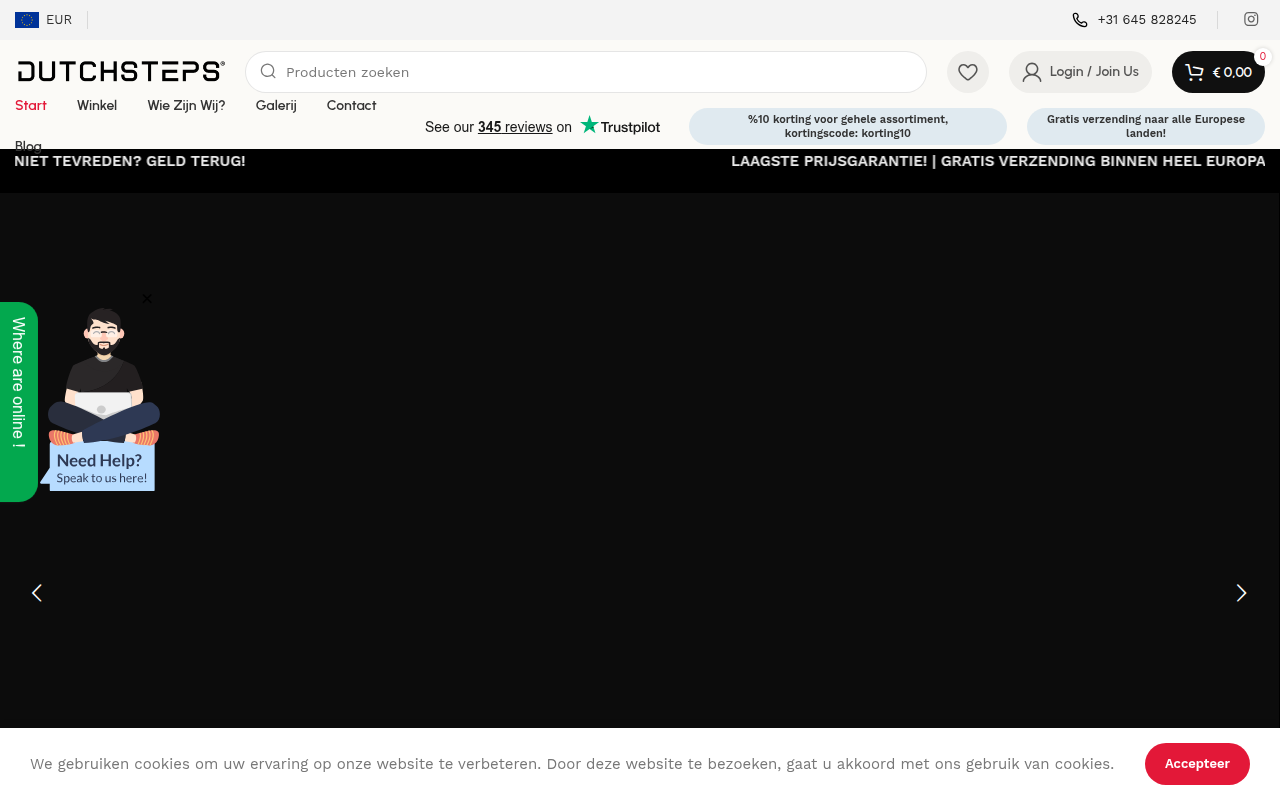Click the shopping cart button
This screenshot has height=800, width=1280.
pos(1218,72)
